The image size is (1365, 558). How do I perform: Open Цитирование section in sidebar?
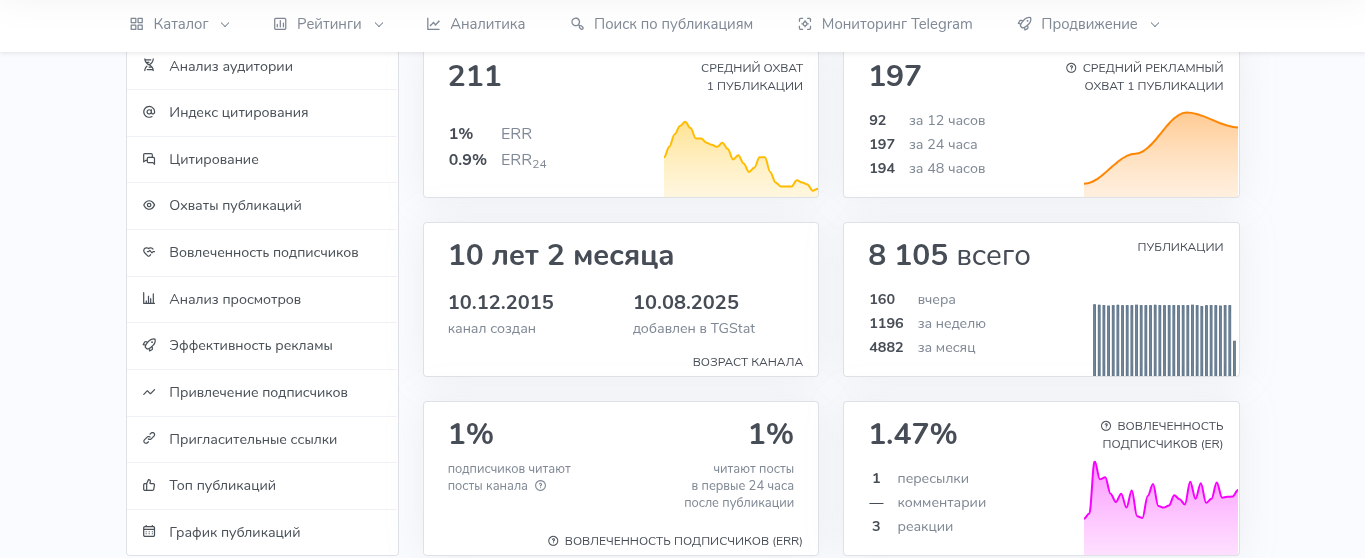pyautogui.click(x=214, y=159)
